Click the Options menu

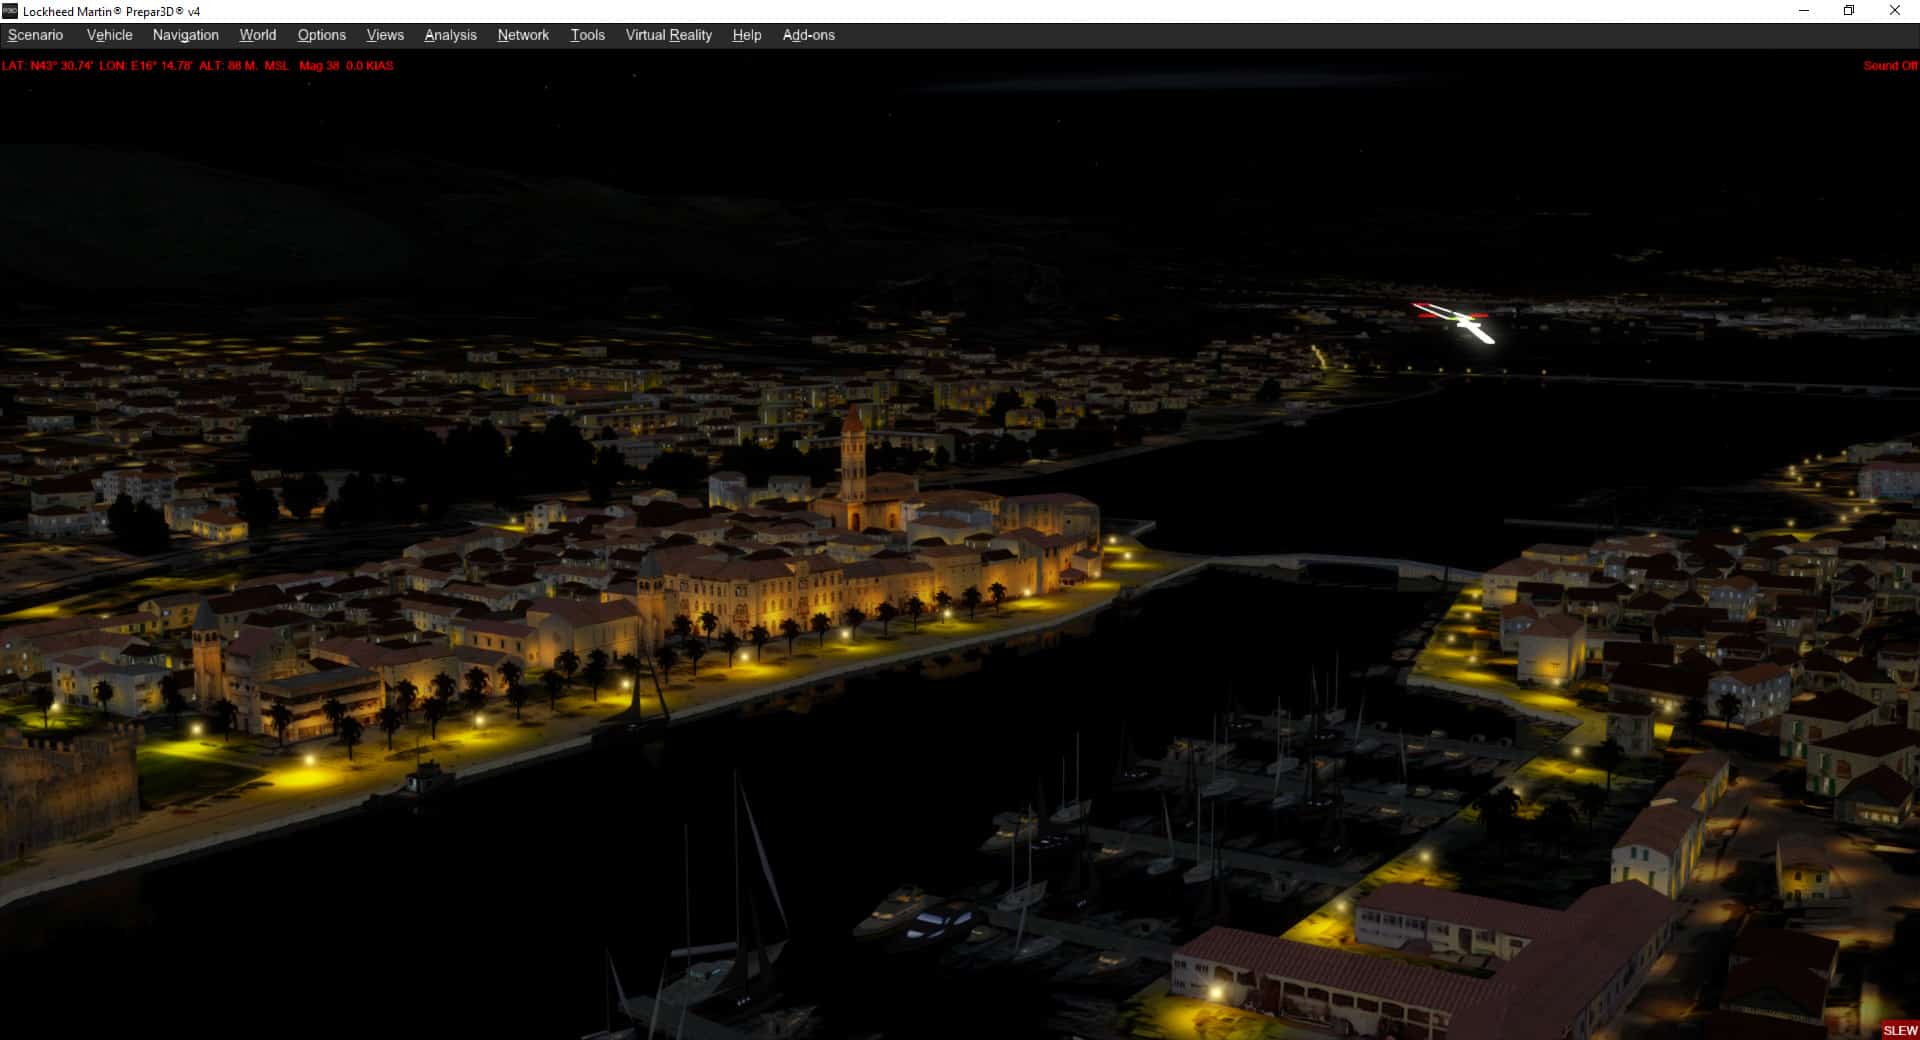click(x=321, y=35)
